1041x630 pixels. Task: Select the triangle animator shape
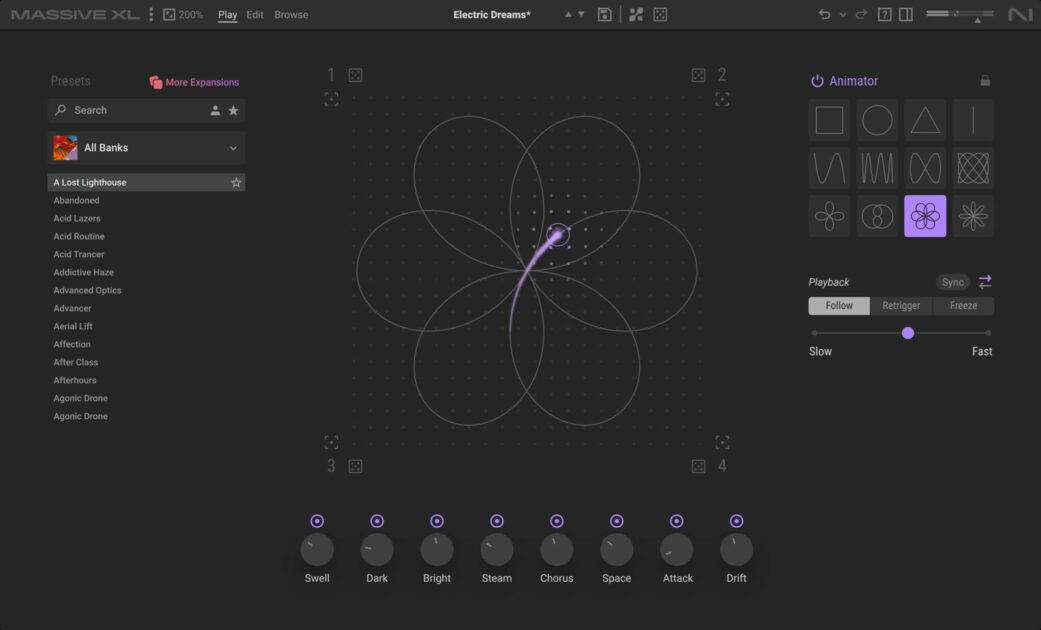coord(925,120)
